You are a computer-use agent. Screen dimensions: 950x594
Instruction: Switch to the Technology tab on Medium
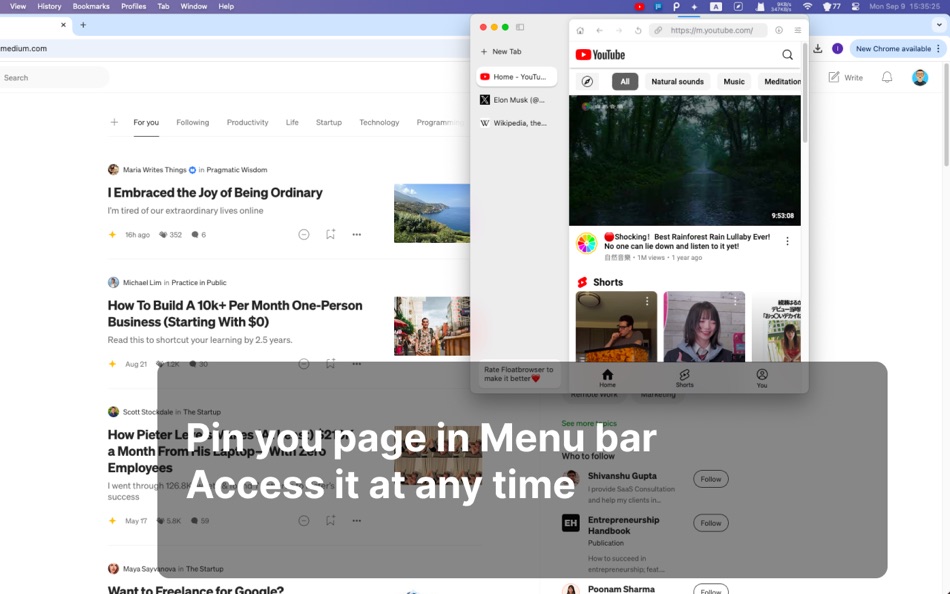point(379,122)
